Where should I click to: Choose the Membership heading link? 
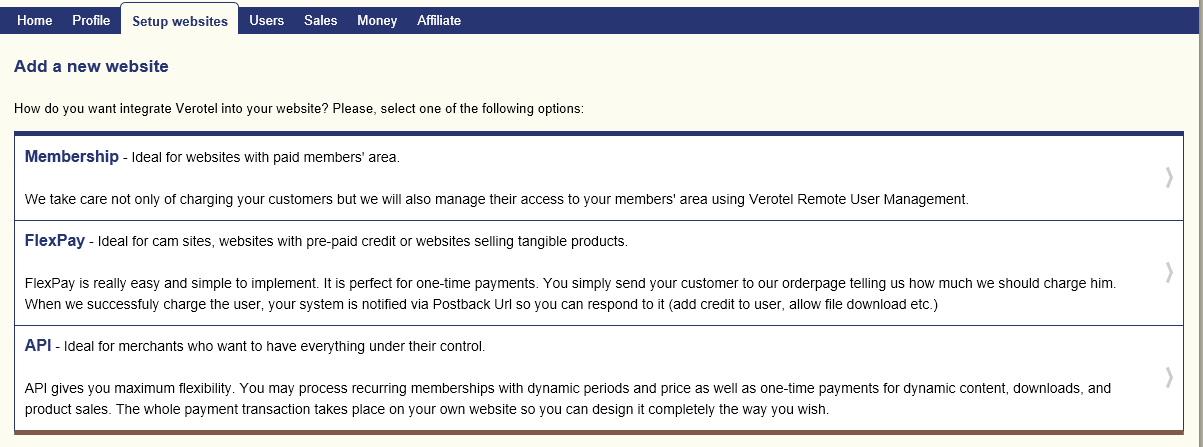(x=72, y=157)
